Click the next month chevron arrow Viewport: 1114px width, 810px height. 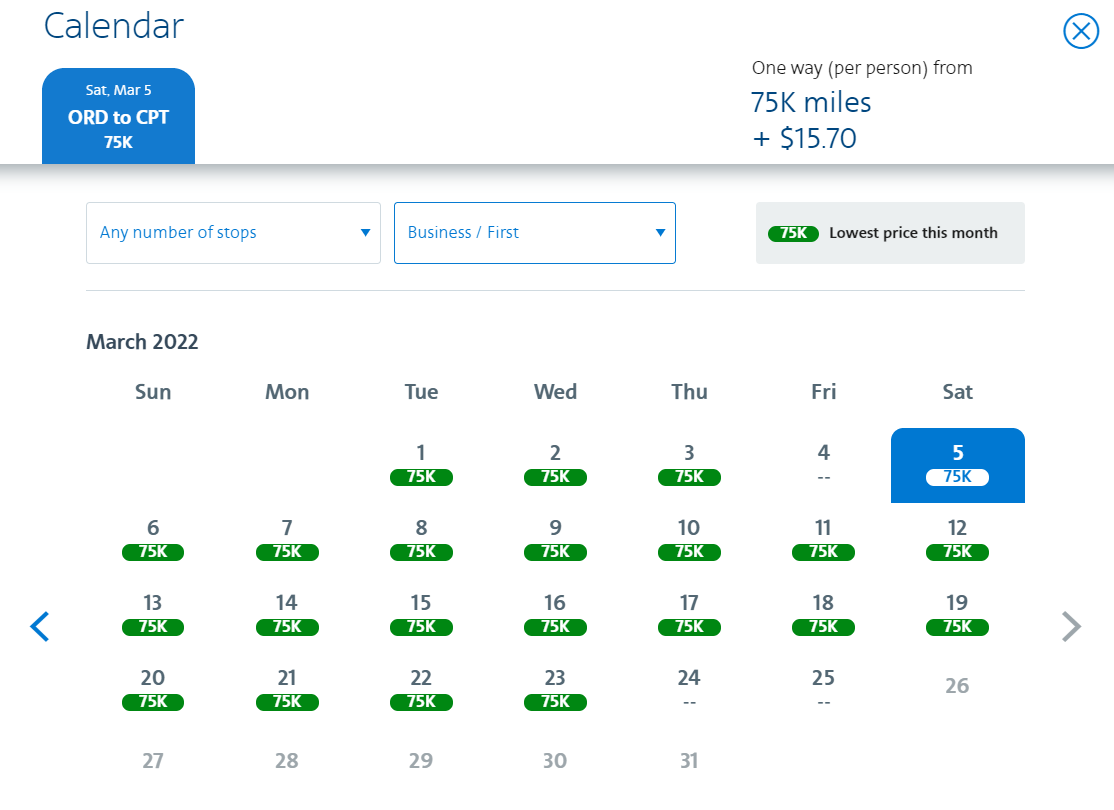(x=1071, y=627)
